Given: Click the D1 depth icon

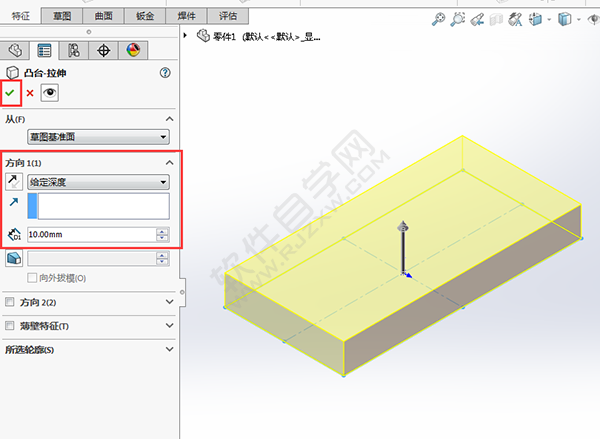Looking at the screenshot, I should (14, 234).
